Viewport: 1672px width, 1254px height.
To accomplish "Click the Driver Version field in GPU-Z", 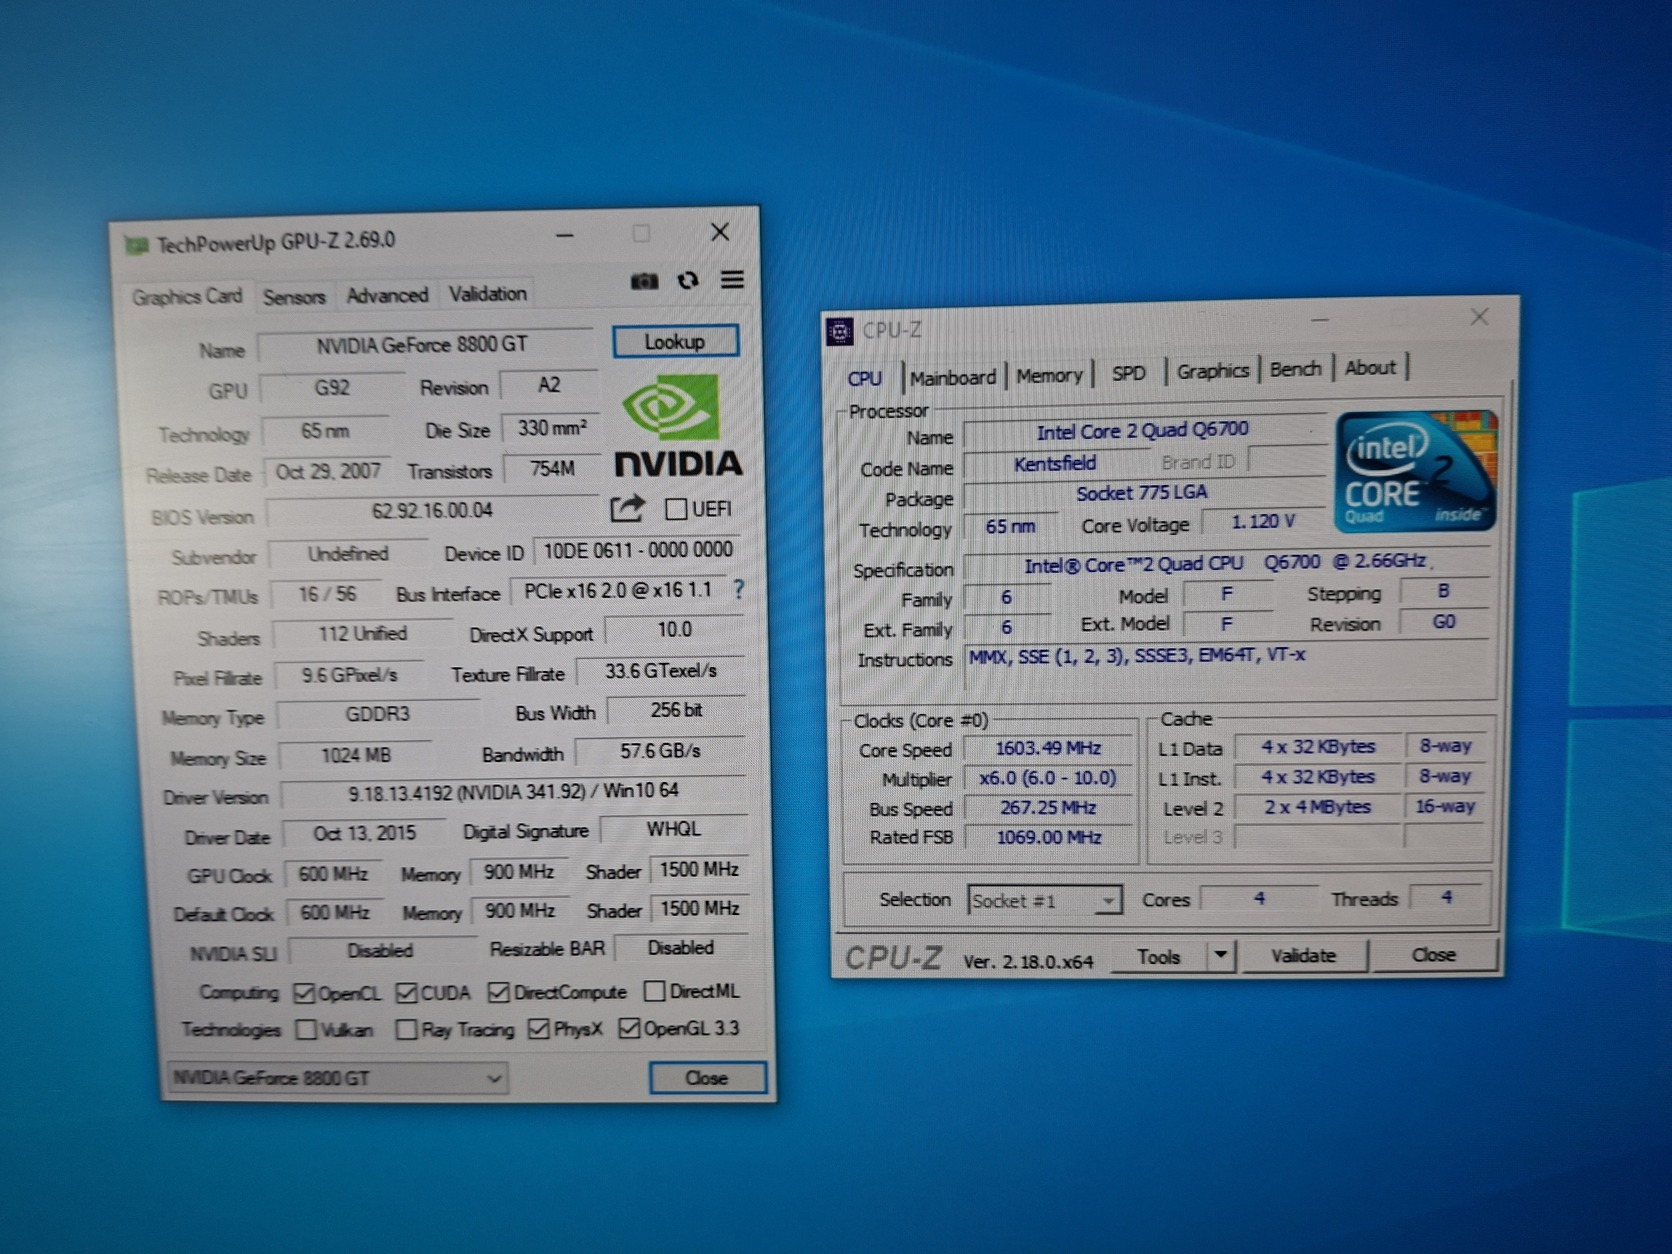I will click(513, 792).
